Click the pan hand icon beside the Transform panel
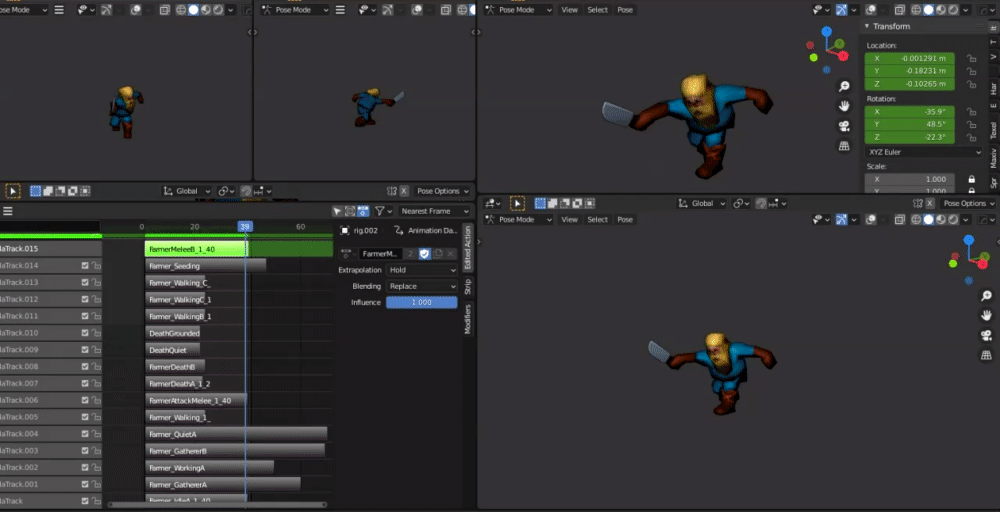Image resolution: width=1000 pixels, height=512 pixels. pyautogui.click(x=844, y=106)
